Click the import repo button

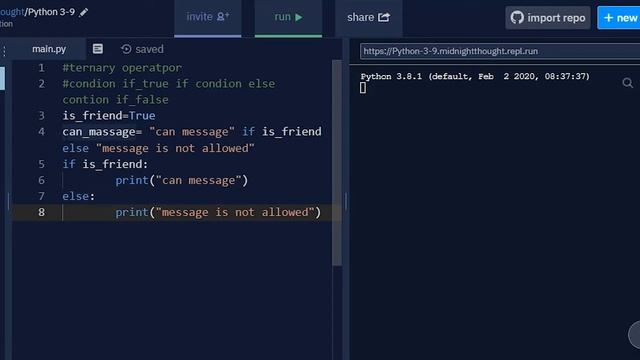tap(548, 18)
